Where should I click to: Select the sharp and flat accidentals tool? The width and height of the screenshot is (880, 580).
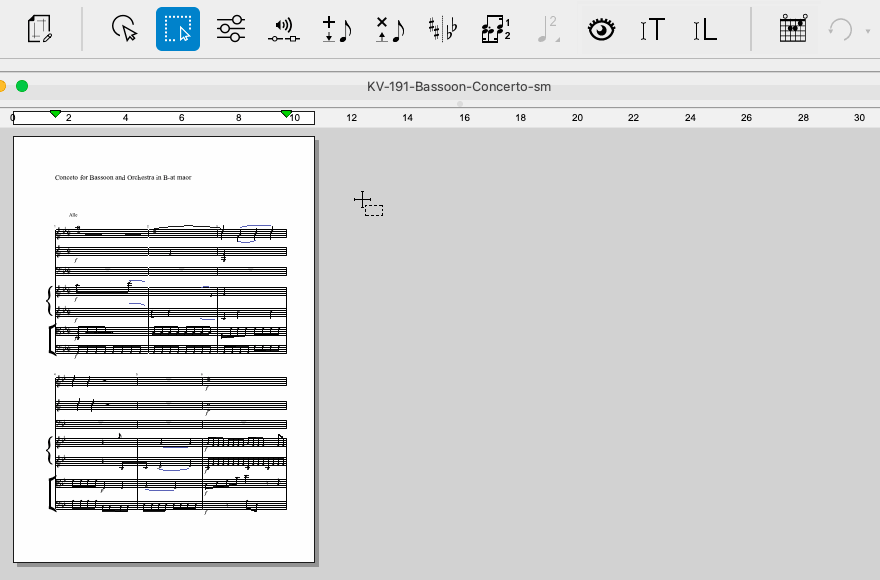click(441, 29)
